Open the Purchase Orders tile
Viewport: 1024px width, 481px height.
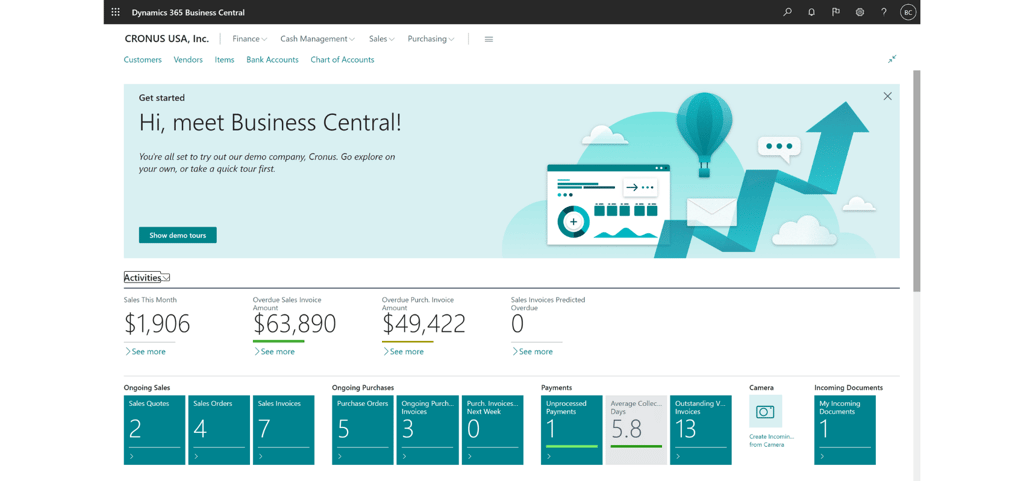click(363, 429)
